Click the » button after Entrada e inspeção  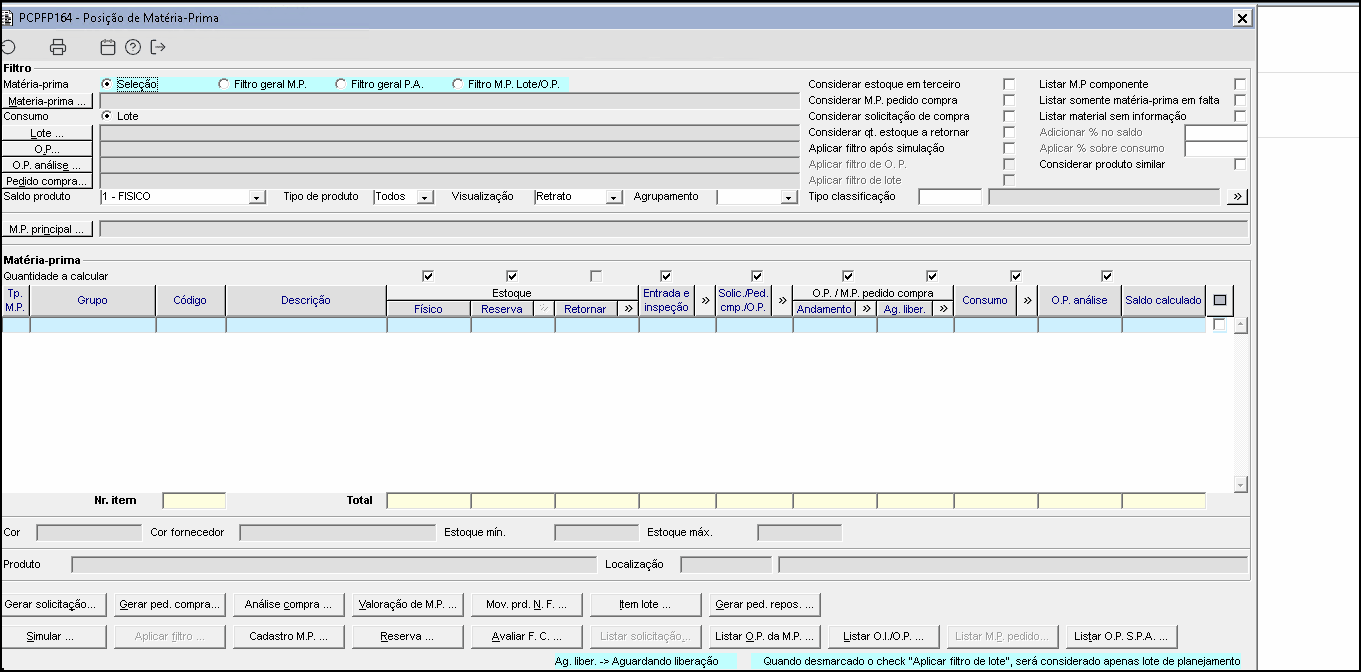click(705, 300)
